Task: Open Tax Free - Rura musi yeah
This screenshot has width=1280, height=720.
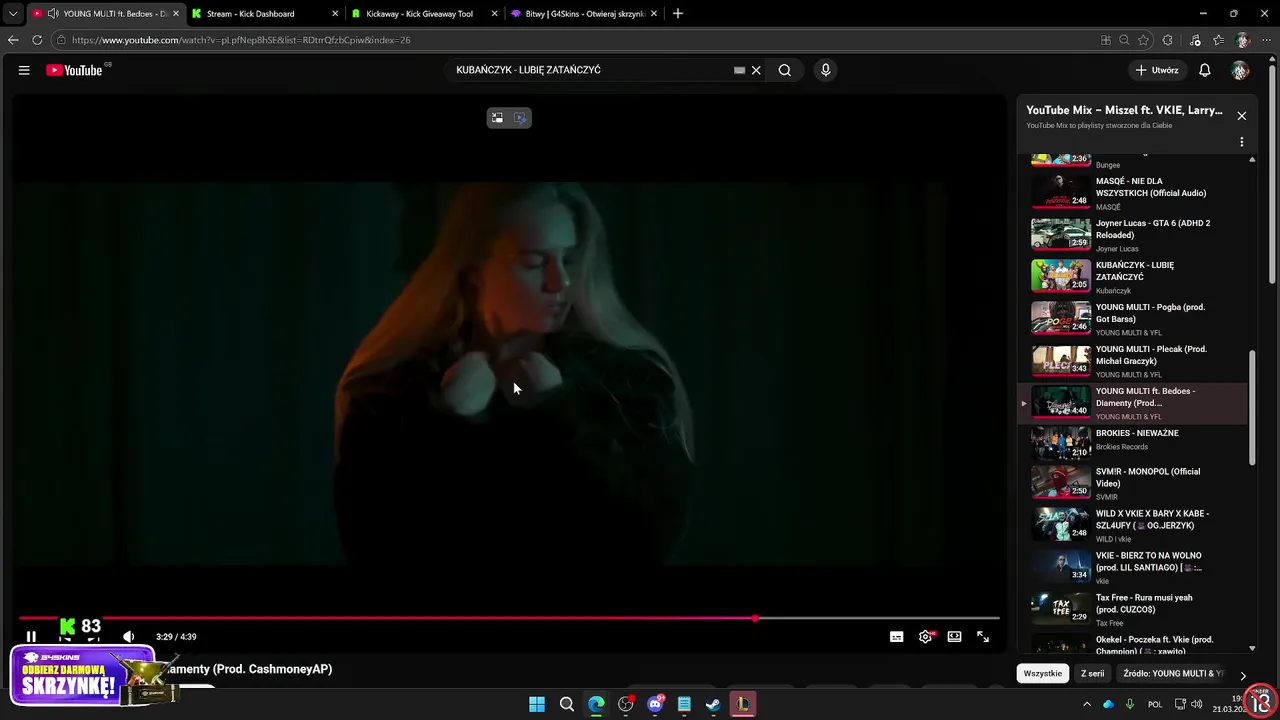Action: (1133, 608)
